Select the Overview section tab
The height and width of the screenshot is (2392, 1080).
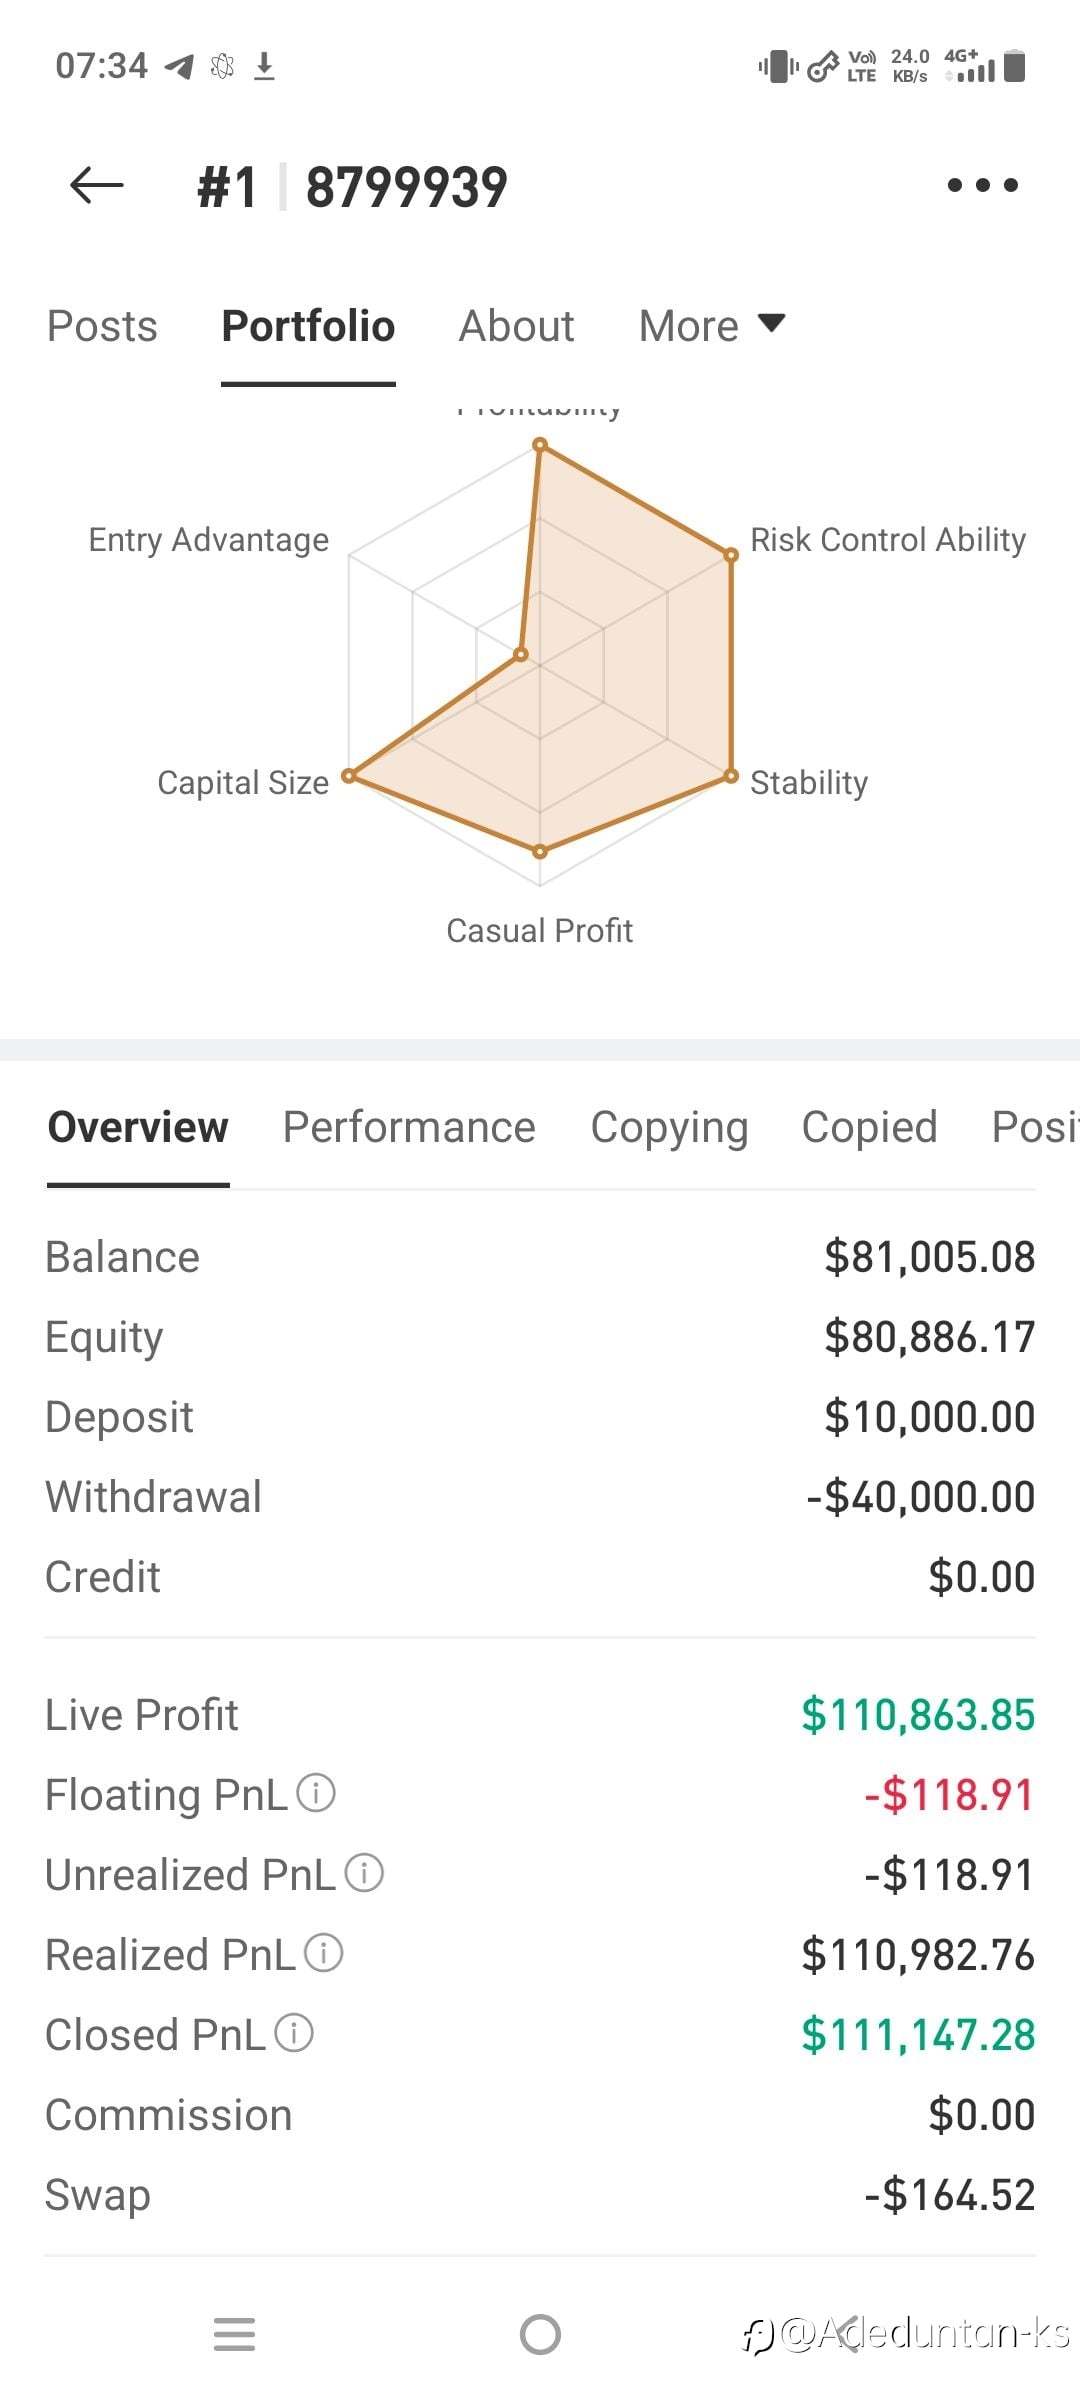[138, 1127]
